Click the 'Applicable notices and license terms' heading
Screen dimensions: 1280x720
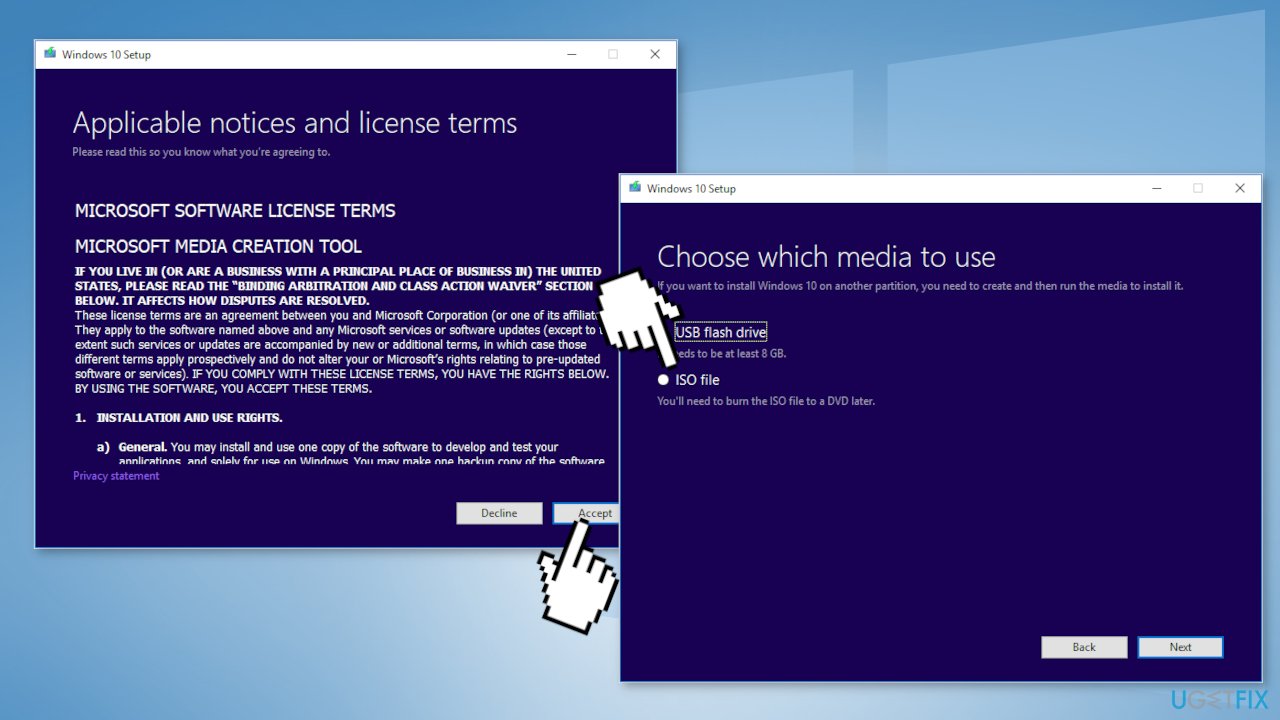click(x=295, y=123)
